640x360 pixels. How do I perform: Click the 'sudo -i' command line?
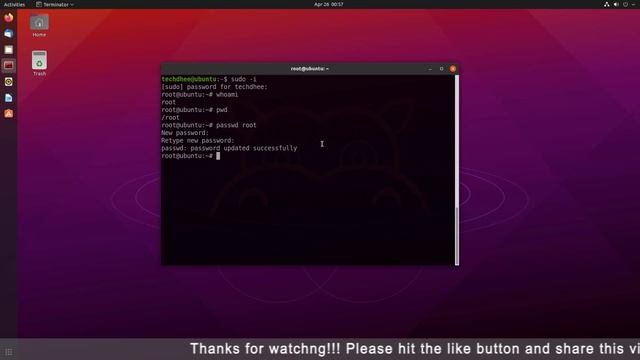pyautogui.click(x=209, y=79)
